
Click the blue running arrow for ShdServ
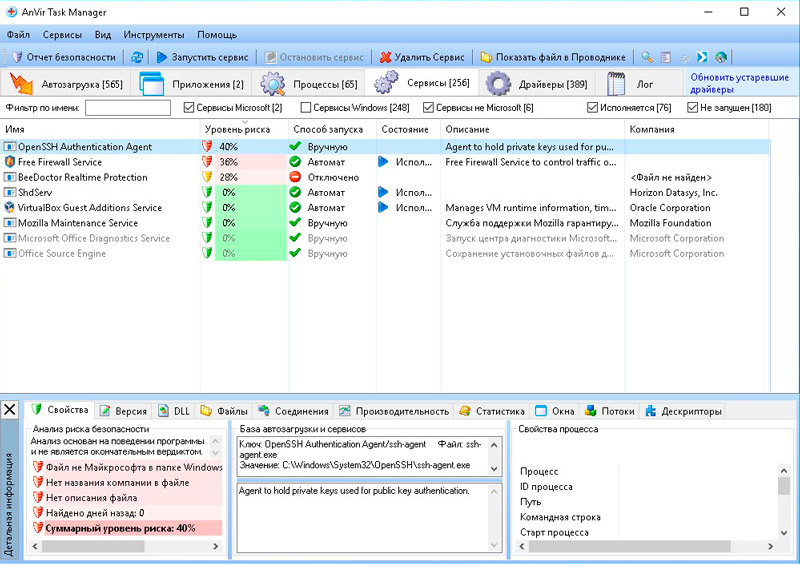click(x=383, y=192)
